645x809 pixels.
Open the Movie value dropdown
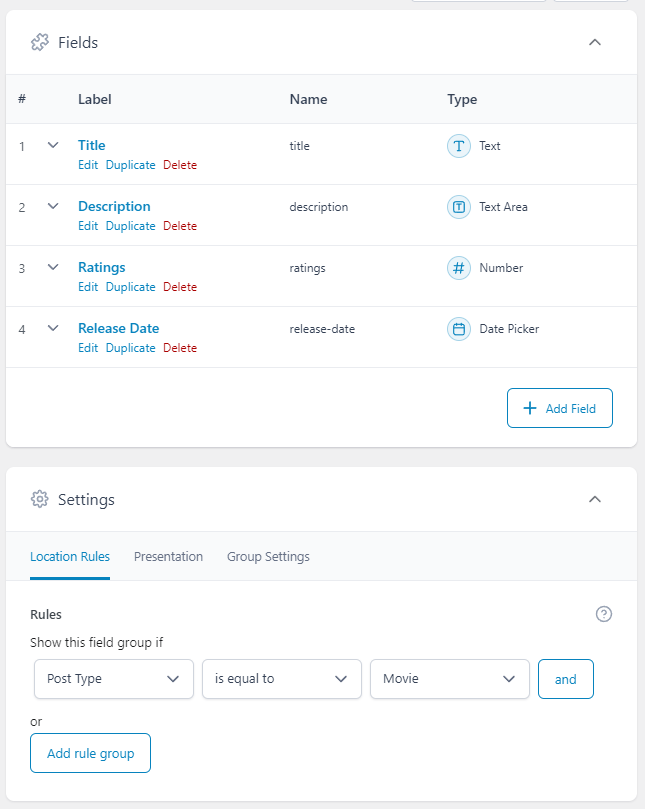450,678
